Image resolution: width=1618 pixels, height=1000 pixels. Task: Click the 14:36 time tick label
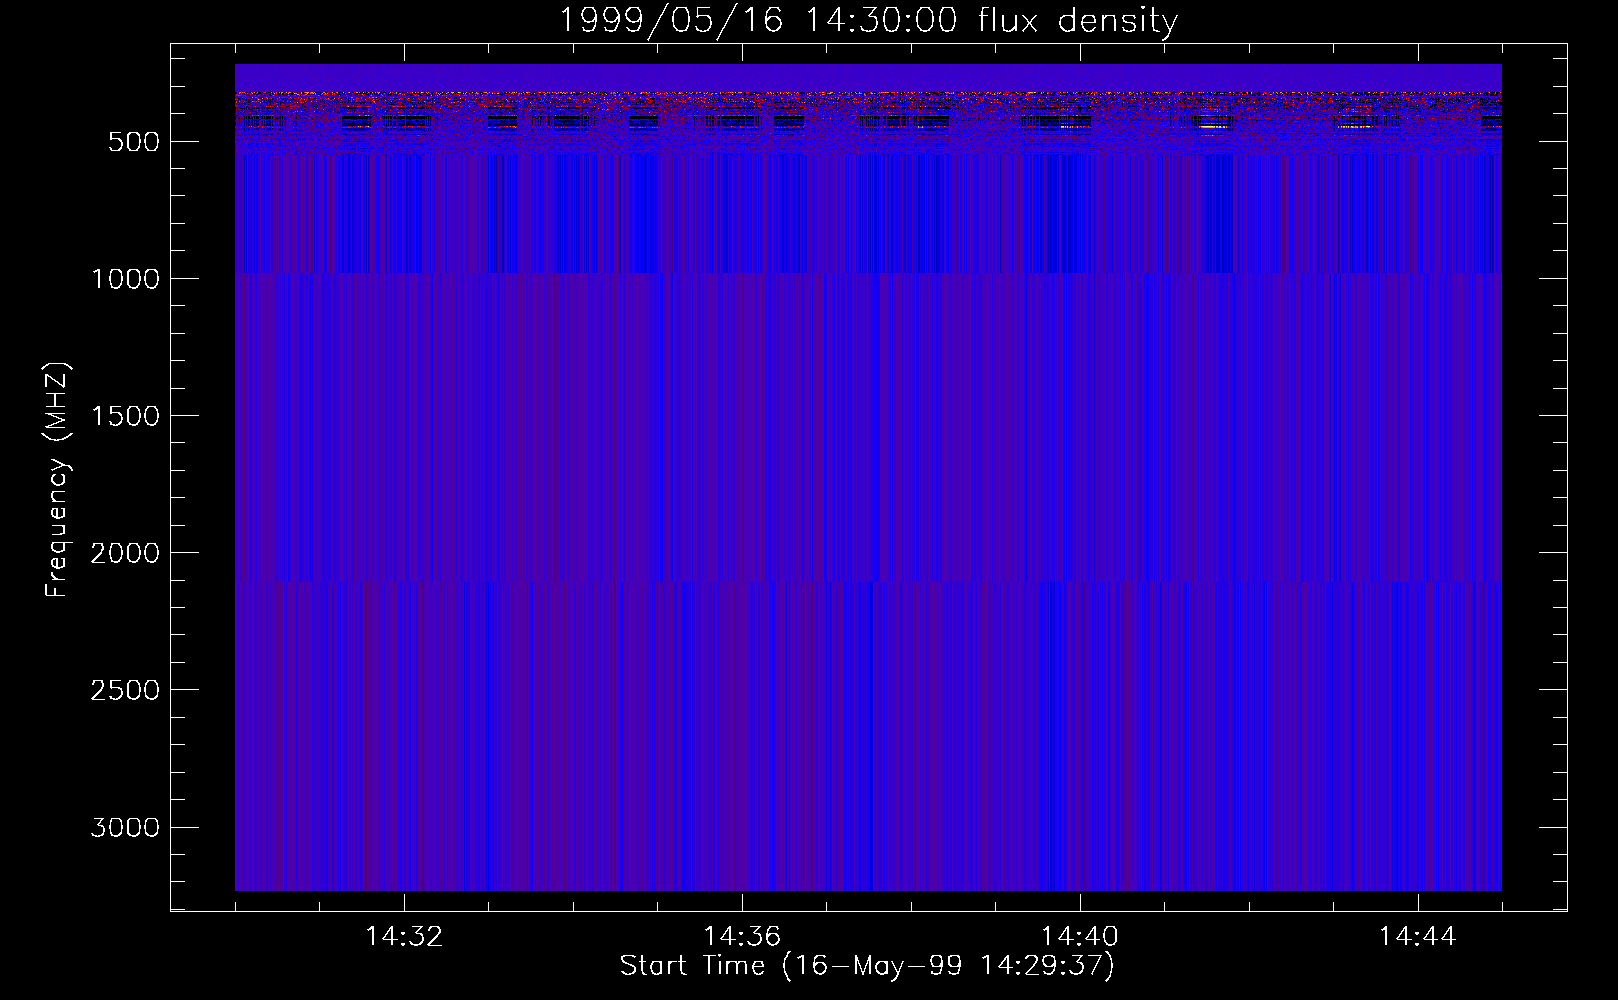(x=742, y=937)
